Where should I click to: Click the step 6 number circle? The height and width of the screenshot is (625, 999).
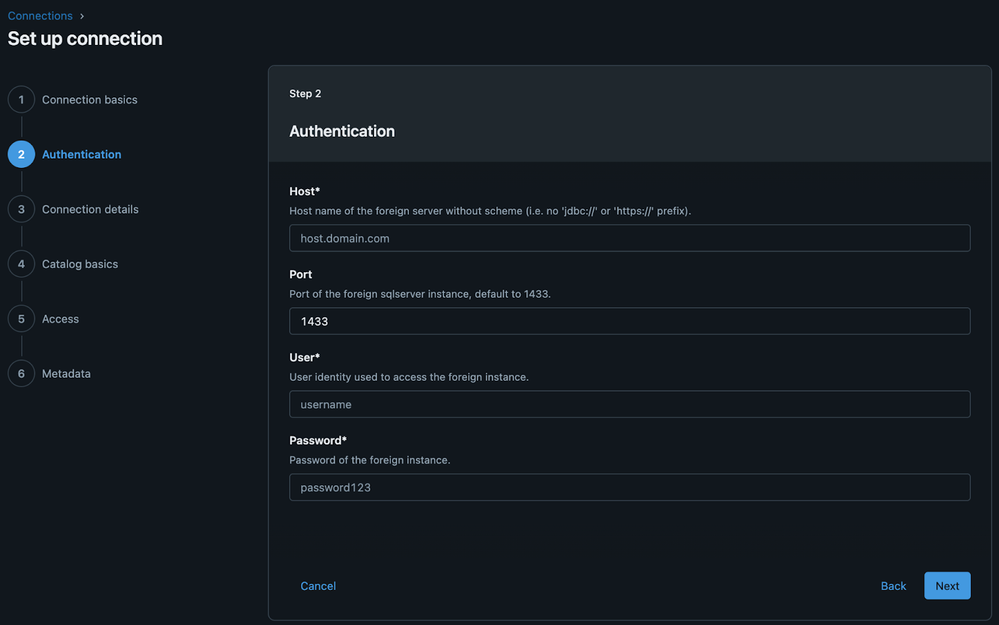[21, 374]
